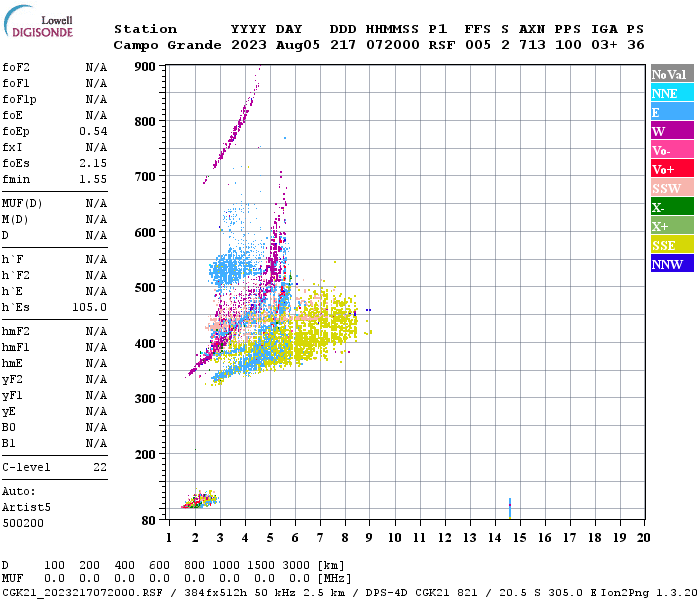Image resolution: width=700 pixels, height=600 pixels.
Task: Click the yF2 parameter label
Action: coord(12,380)
